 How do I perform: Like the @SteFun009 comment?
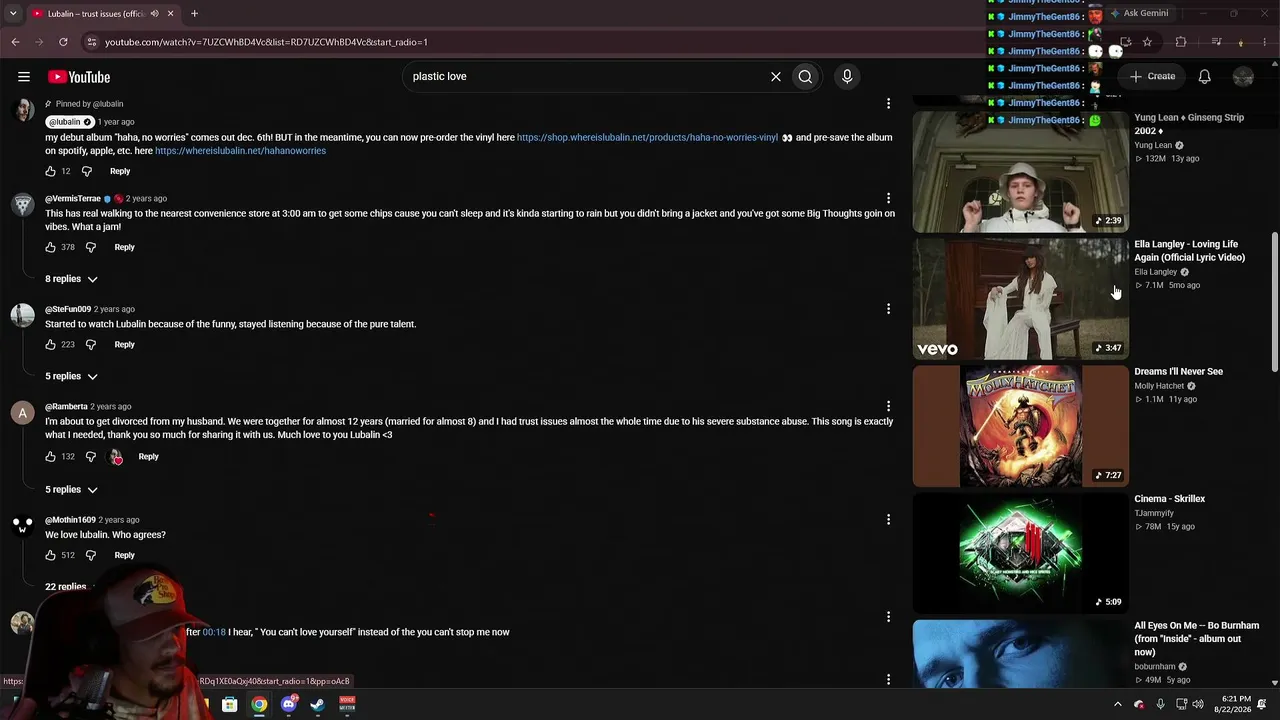51,344
